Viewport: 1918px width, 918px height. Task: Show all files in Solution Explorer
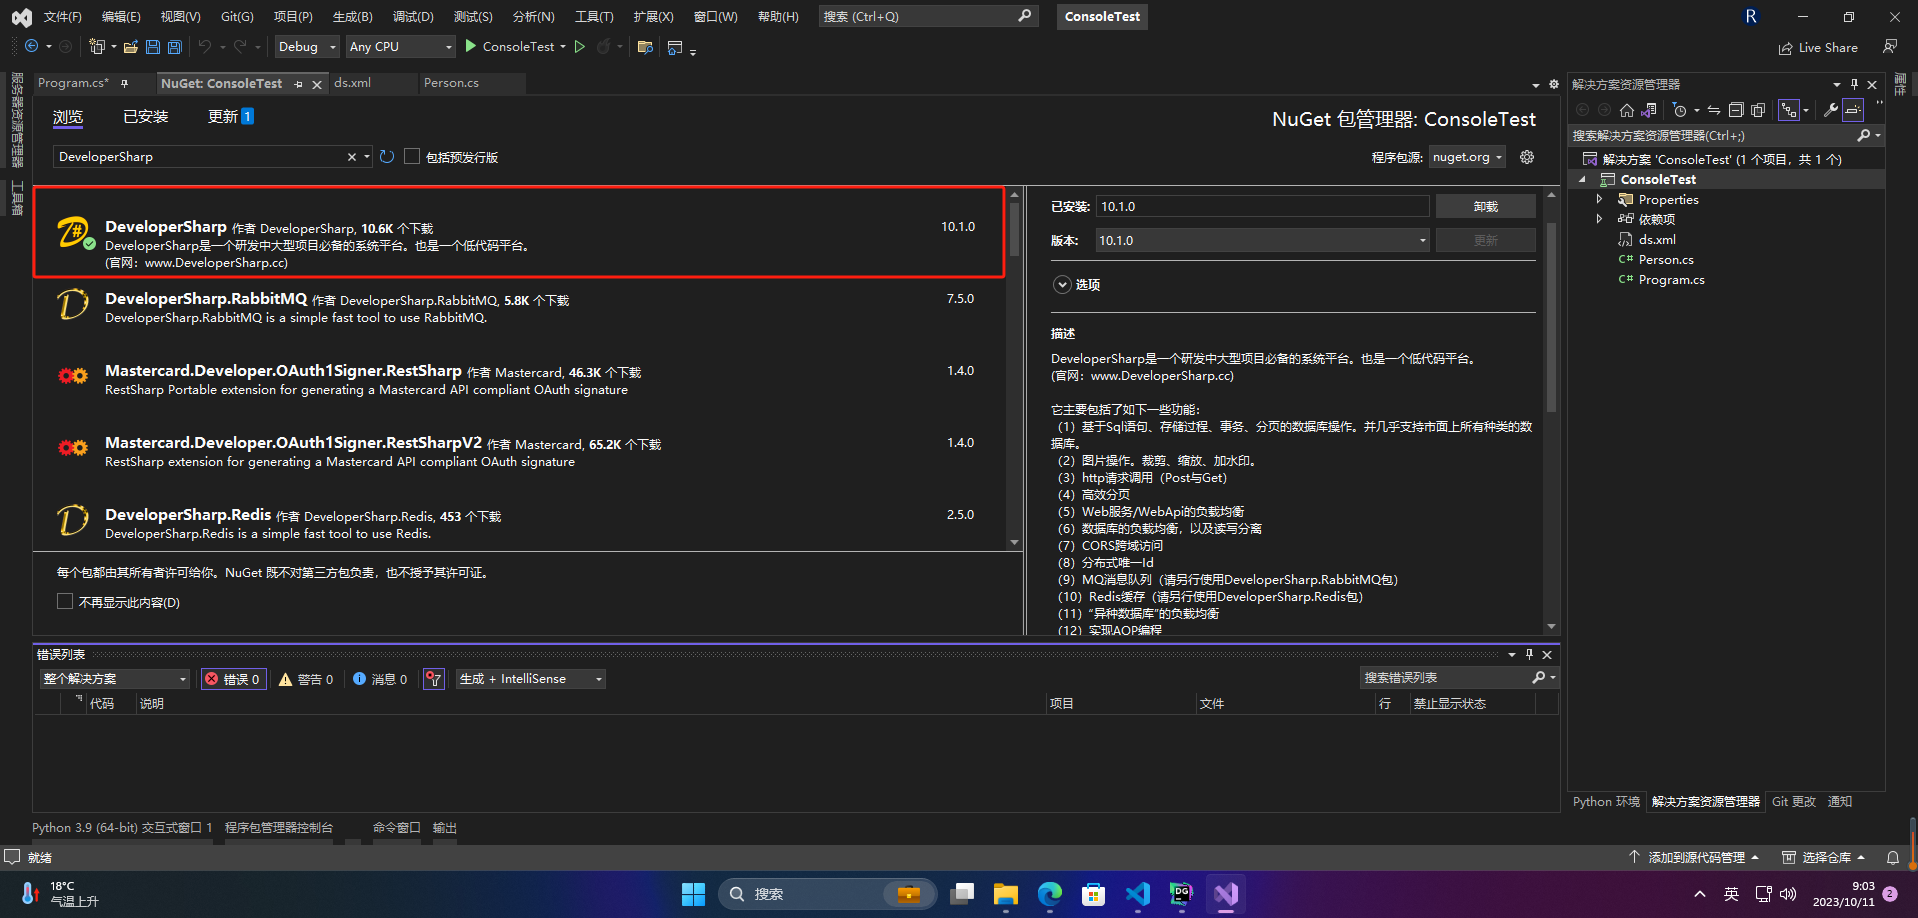pyautogui.click(x=1758, y=110)
